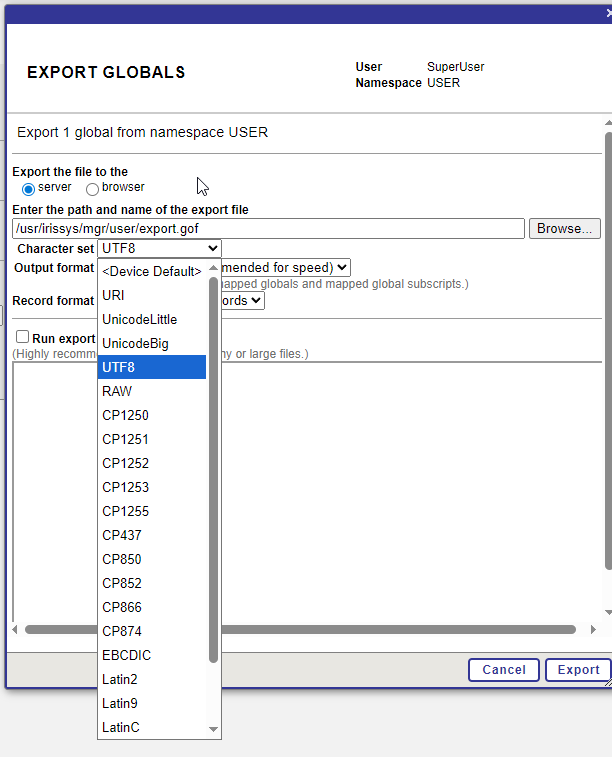Viewport: 612px width, 757px height.
Task: Click the Browse button
Action: [x=564, y=229]
